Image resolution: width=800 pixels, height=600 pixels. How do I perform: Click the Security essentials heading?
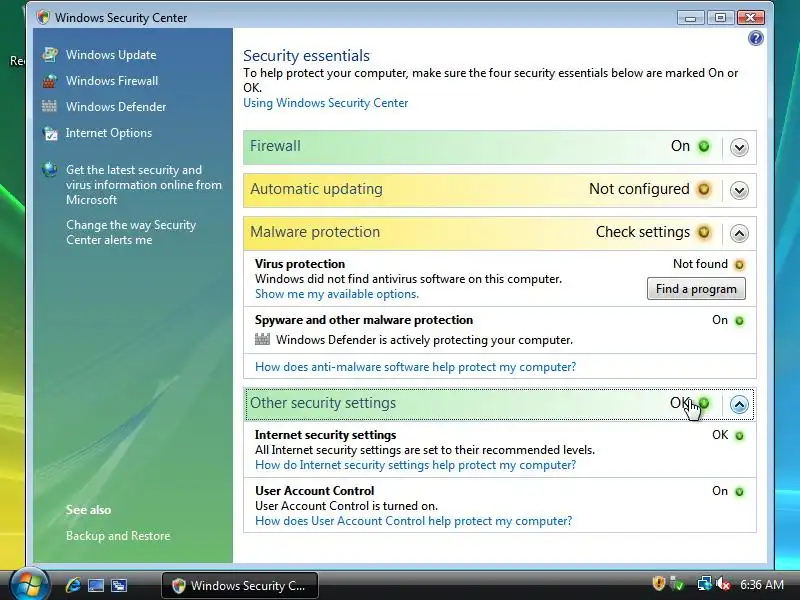(306, 55)
